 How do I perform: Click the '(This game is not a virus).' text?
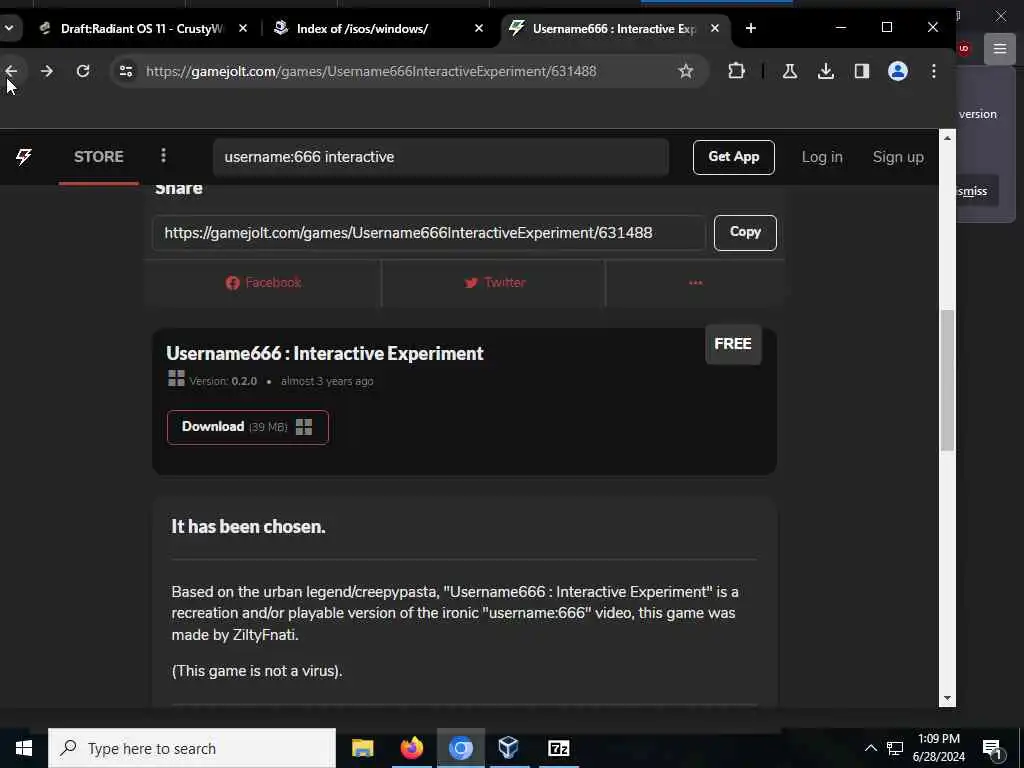(257, 671)
